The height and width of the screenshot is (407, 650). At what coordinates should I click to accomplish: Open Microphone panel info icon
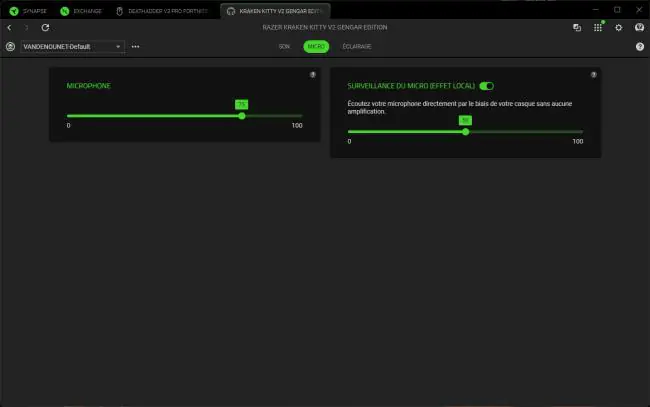click(x=313, y=75)
